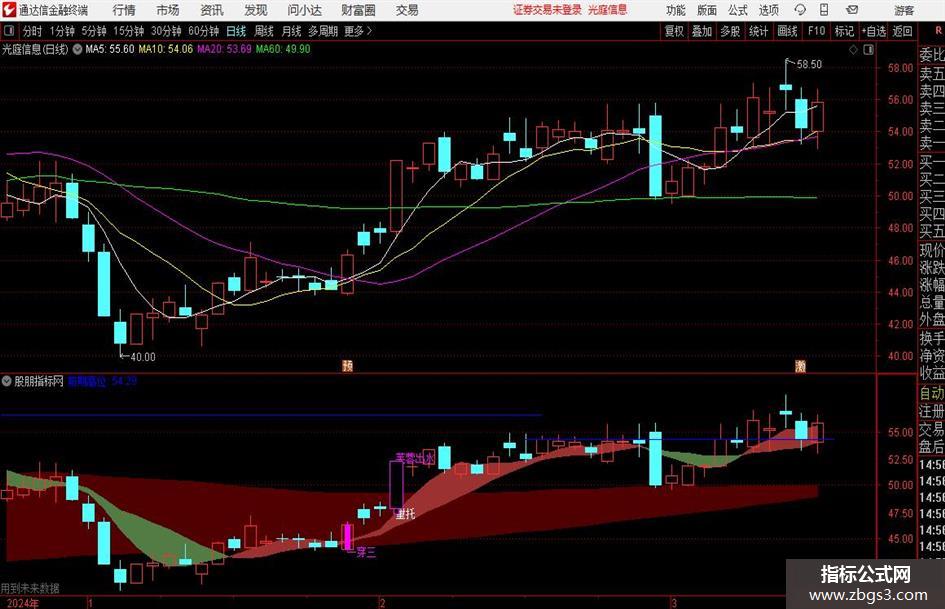This screenshot has height=609, width=945.
Task: Open the mail envelope icon
Action: (x=852, y=10)
